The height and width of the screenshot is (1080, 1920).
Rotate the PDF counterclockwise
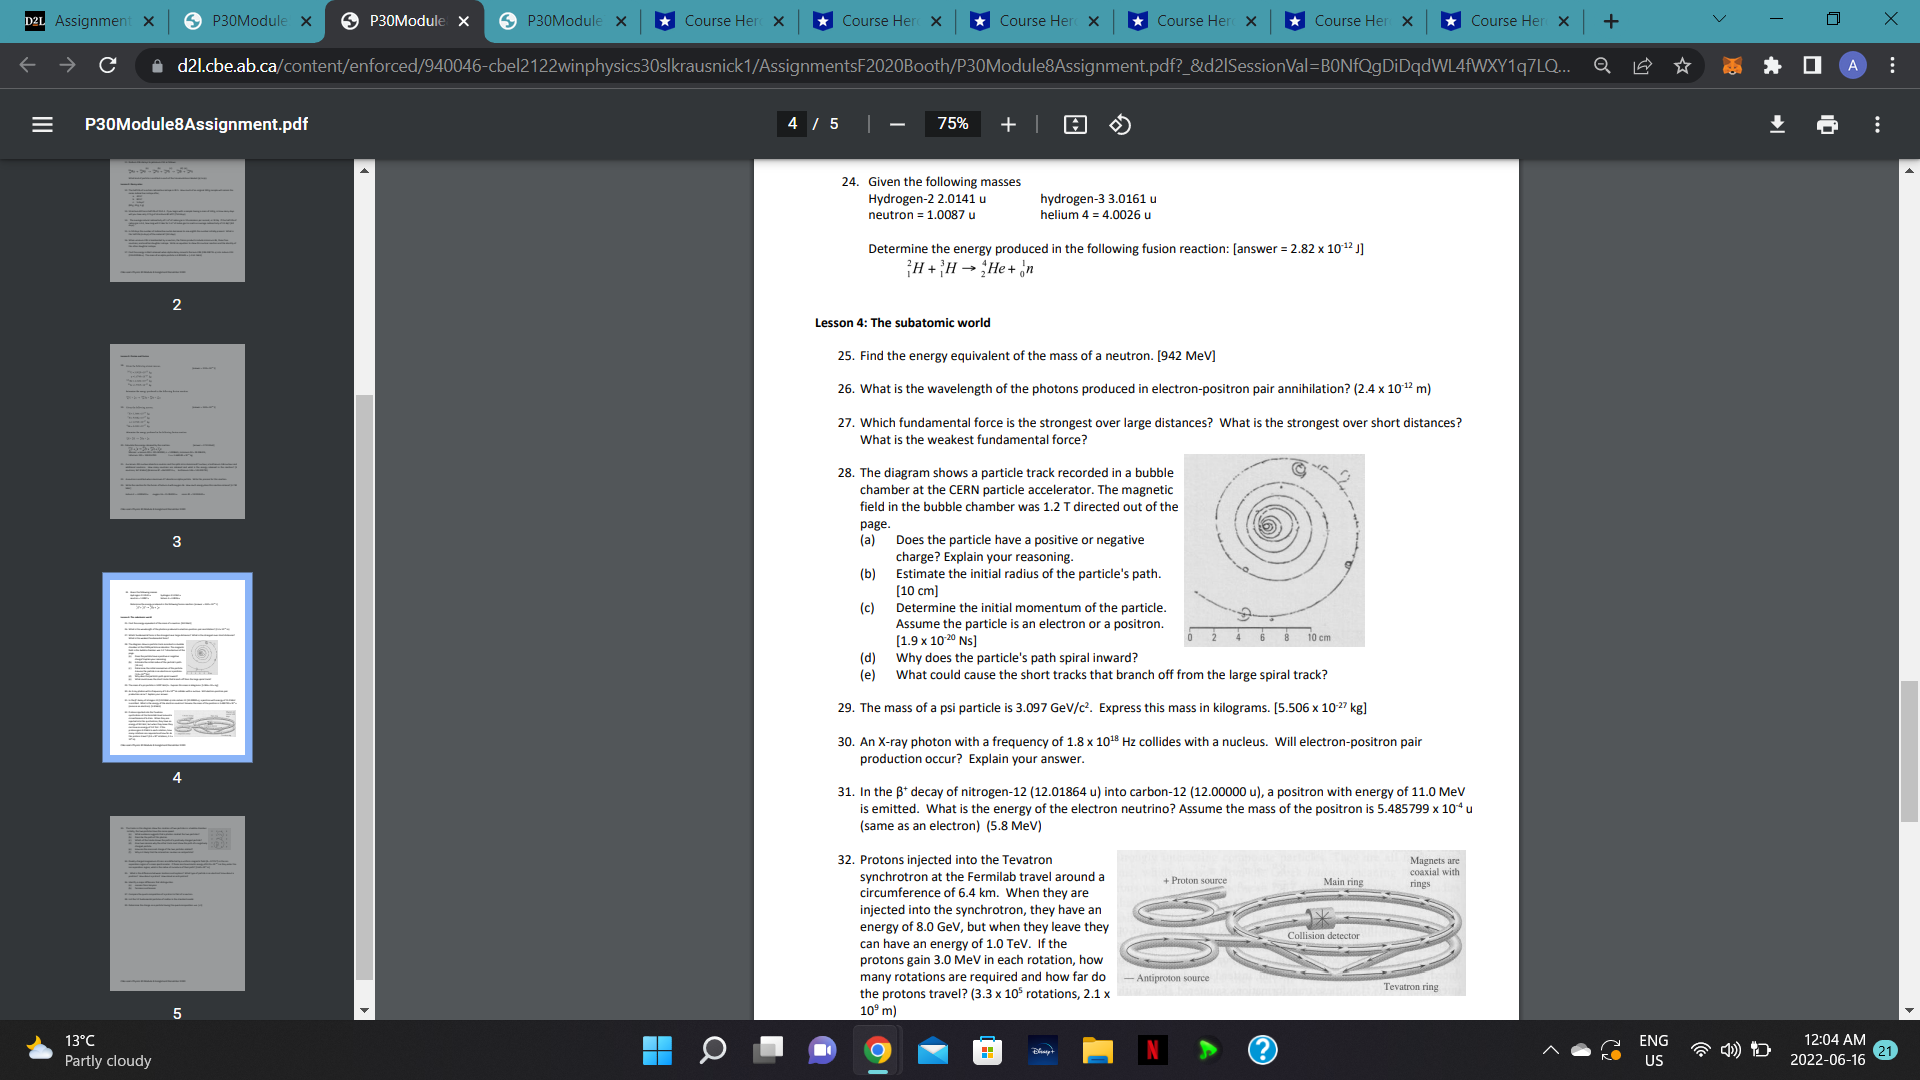(1120, 124)
